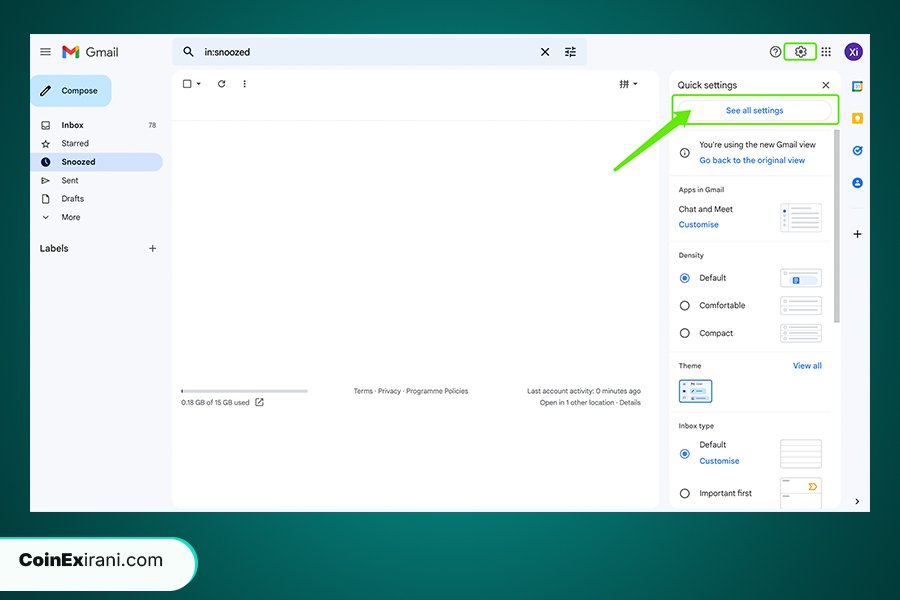
Task: Refresh the mail list
Action: (x=222, y=84)
